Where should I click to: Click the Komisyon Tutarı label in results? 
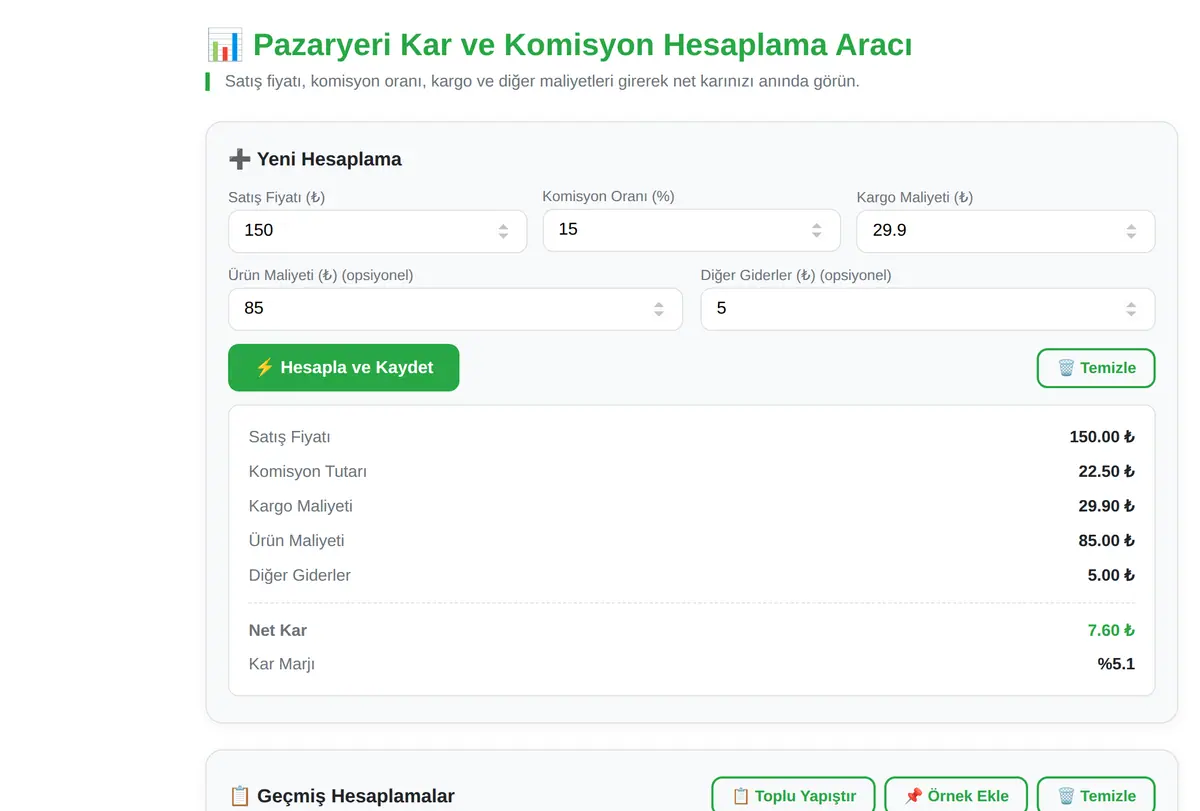(308, 471)
